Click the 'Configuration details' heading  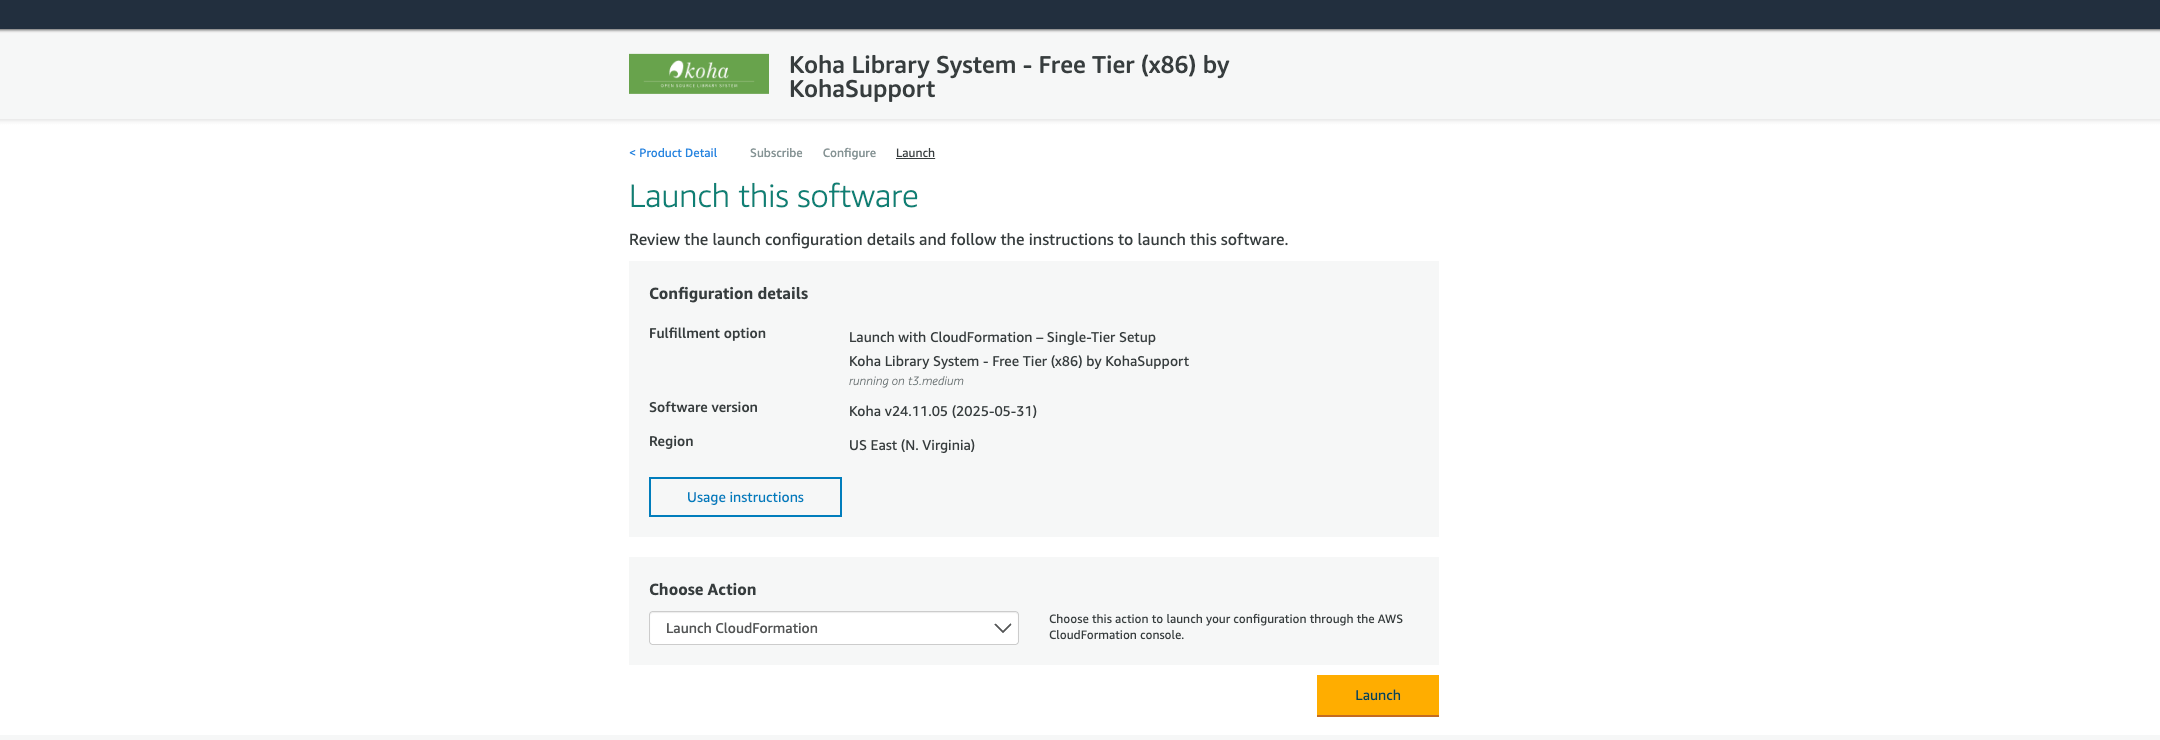728,293
